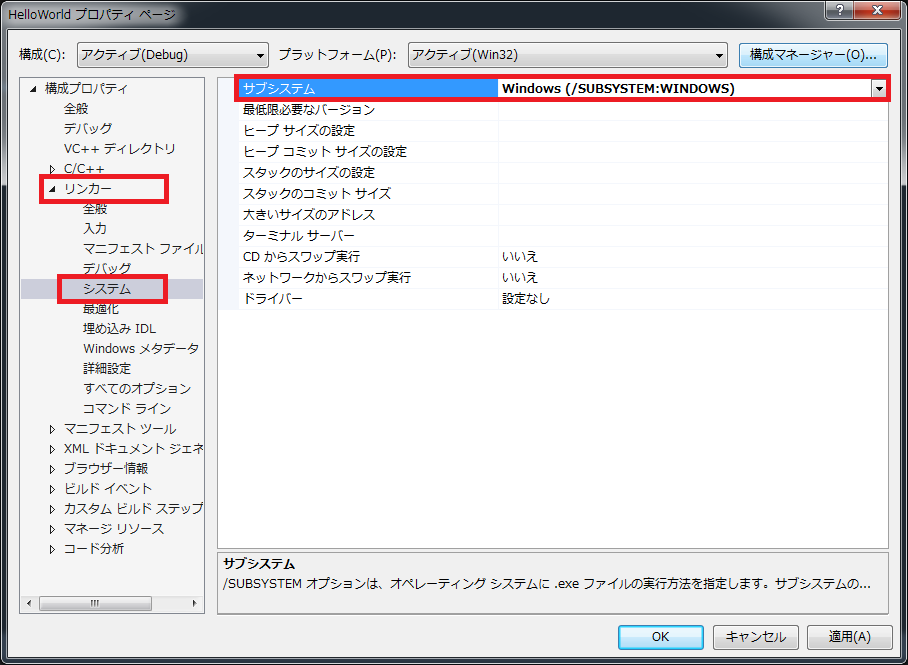Select 最適化 tree item
The height and width of the screenshot is (665, 908).
click(x=101, y=309)
